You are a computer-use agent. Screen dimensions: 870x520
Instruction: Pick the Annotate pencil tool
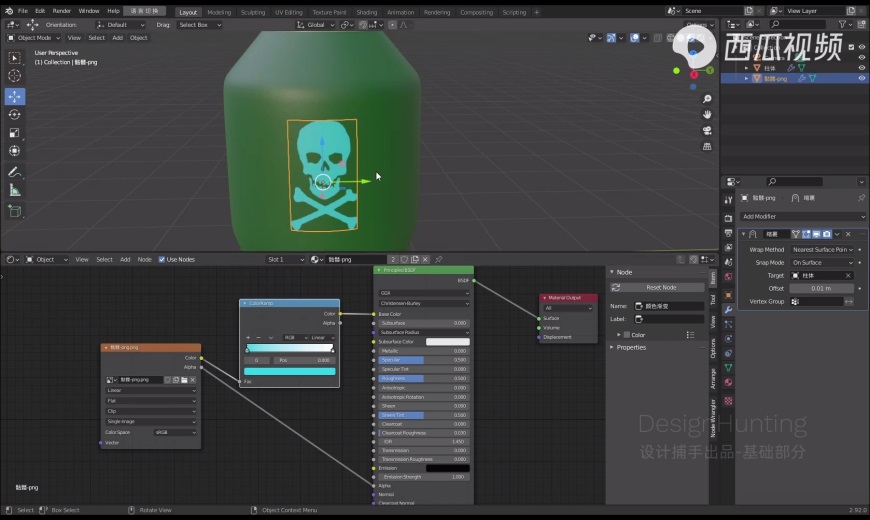click(14, 173)
